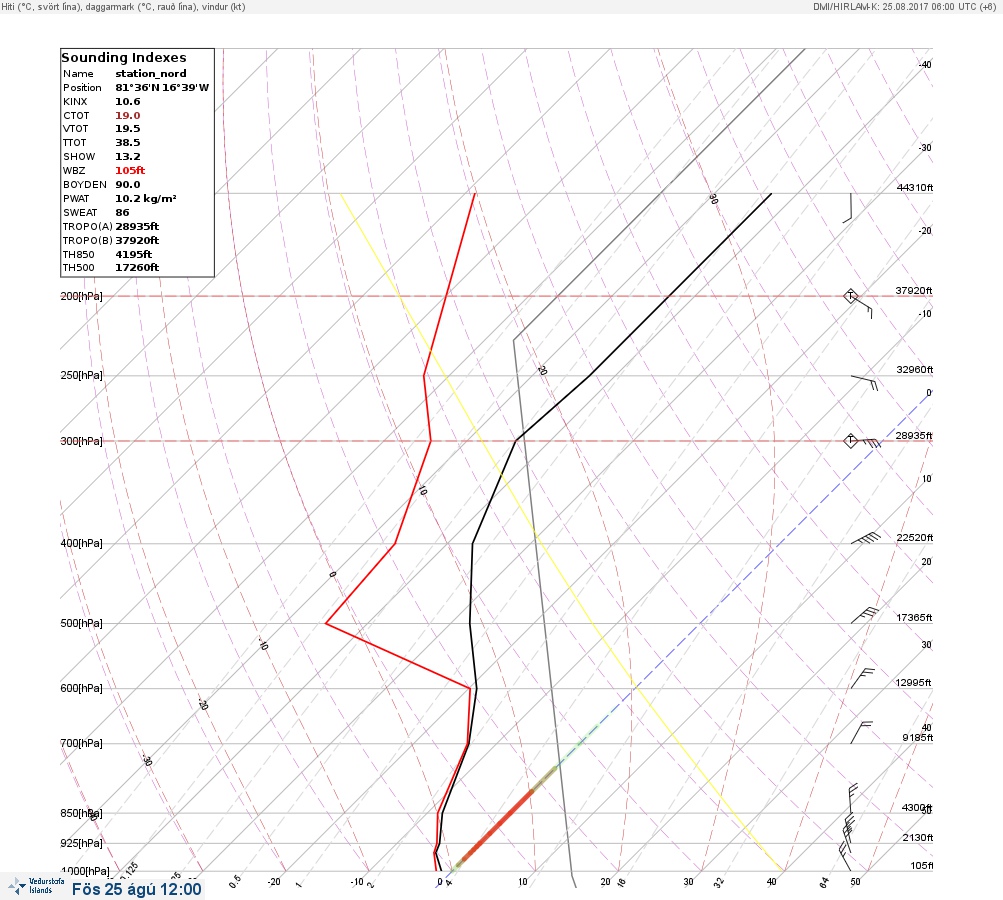Click the 44310ft height label
Image resolution: width=1003 pixels, height=900 pixels.
pyautogui.click(x=915, y=187)
